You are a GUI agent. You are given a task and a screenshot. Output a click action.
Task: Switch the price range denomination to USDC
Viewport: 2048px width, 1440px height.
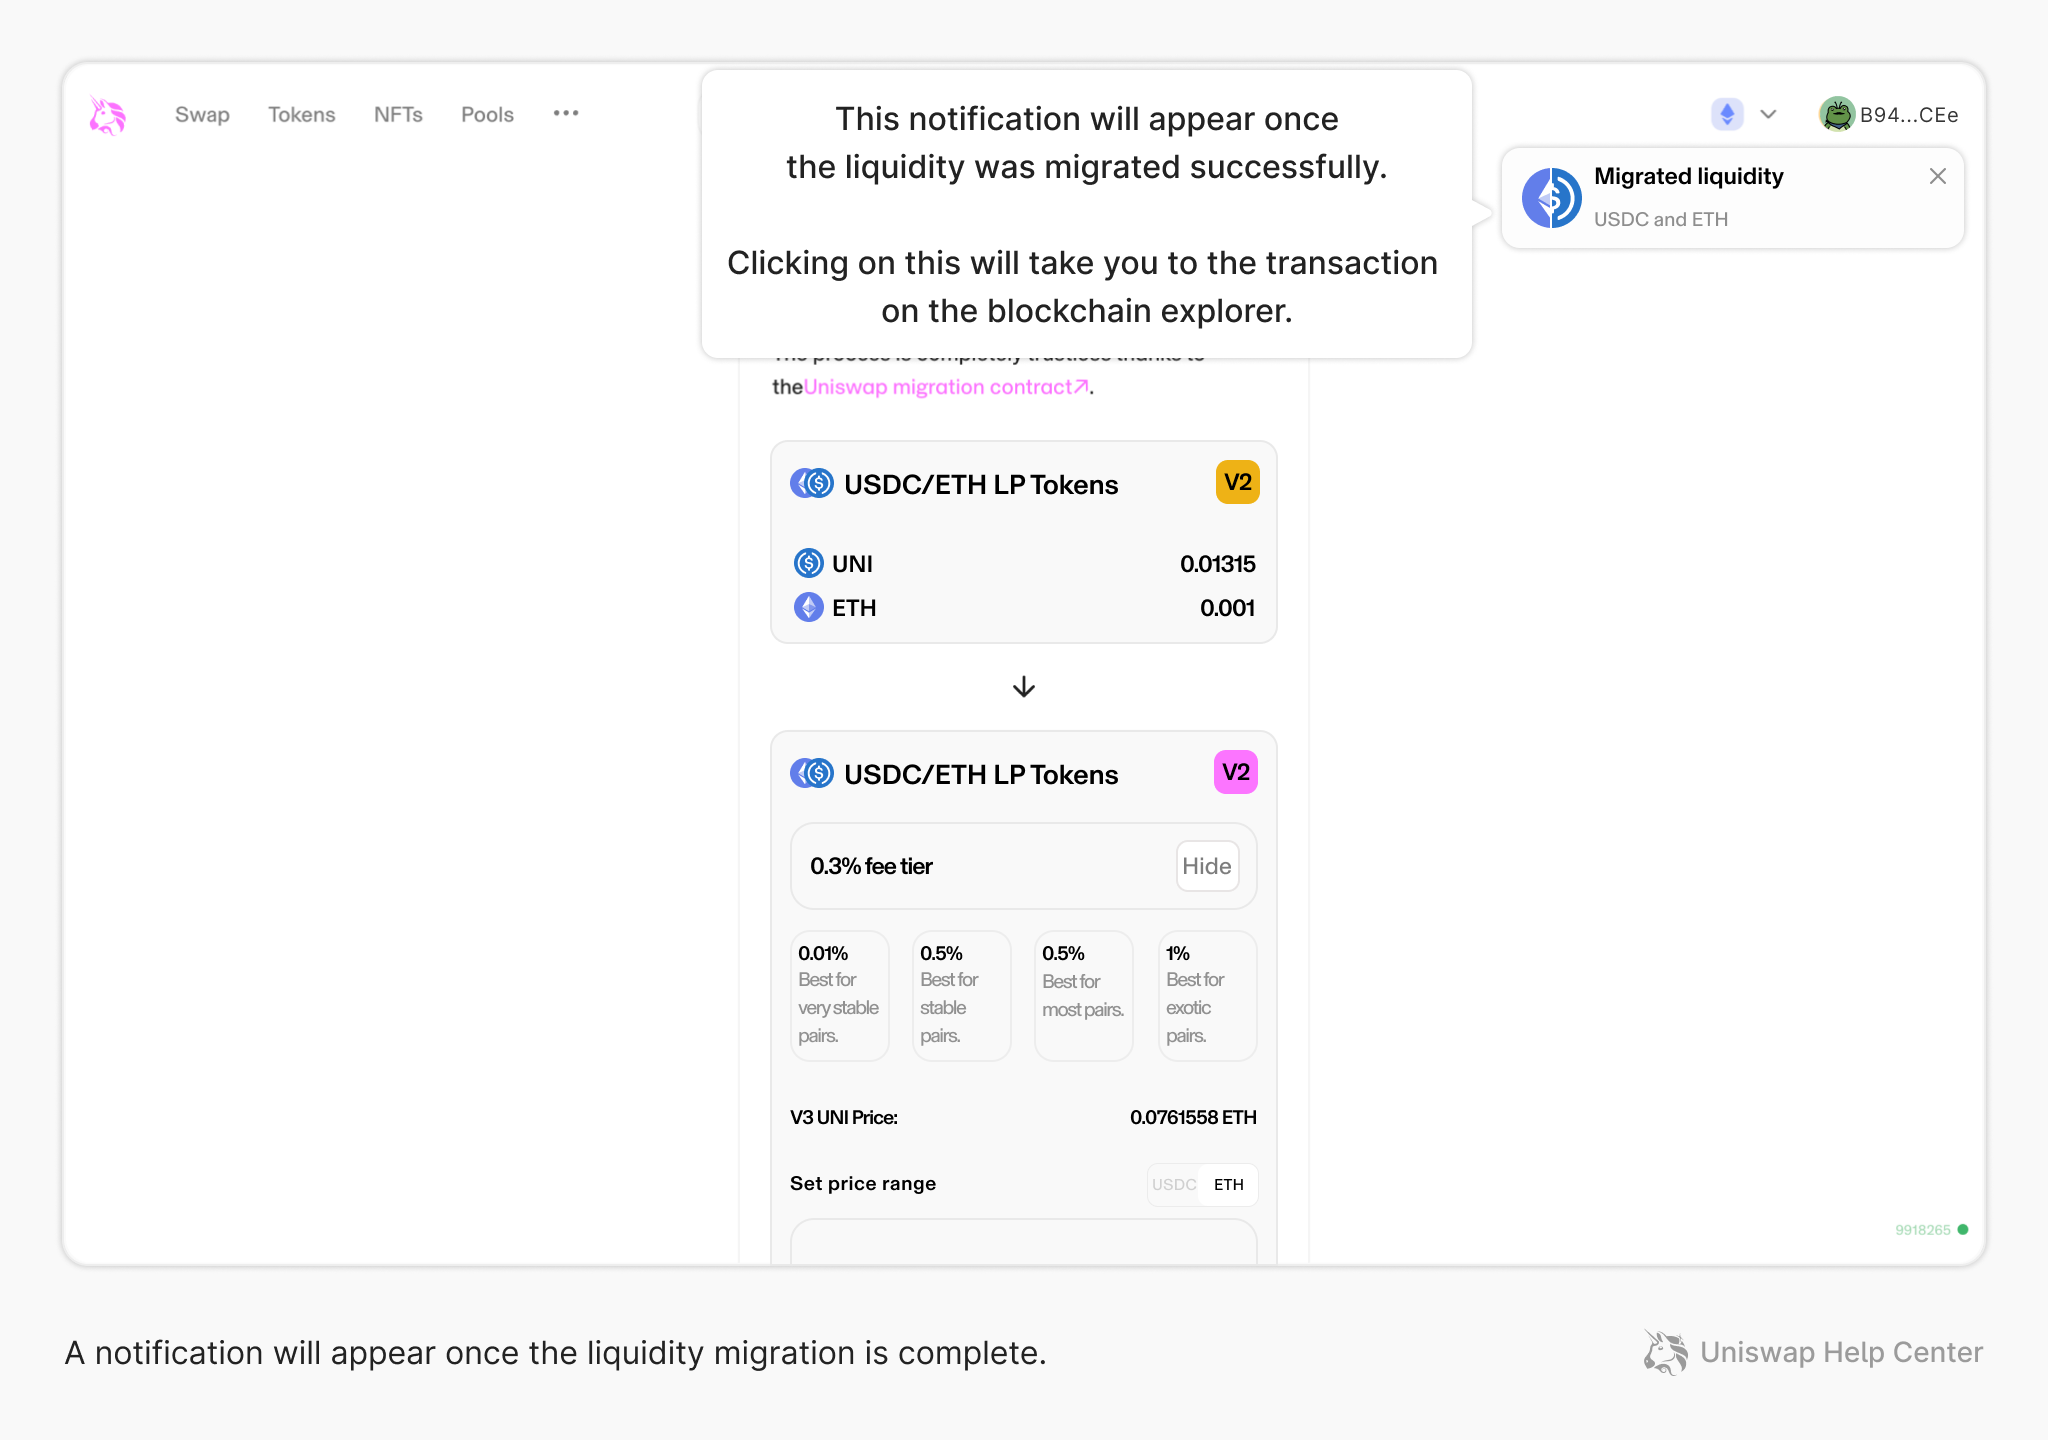pos(1173,1184)
